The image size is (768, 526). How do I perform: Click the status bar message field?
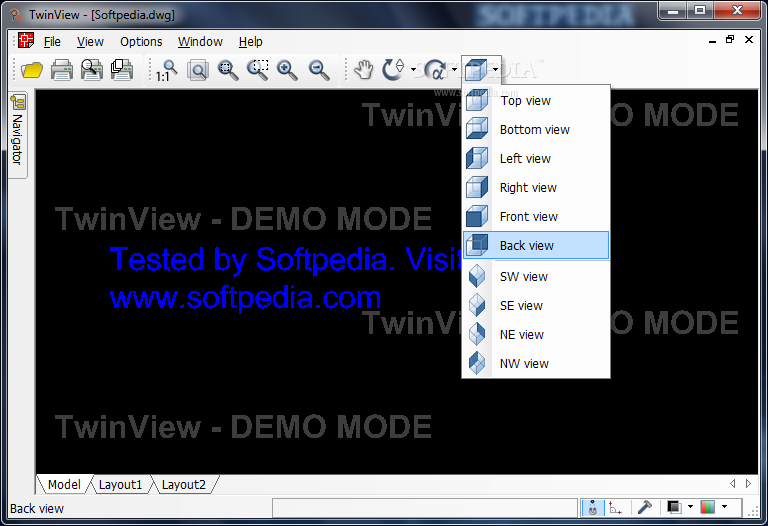coord(425,508)
